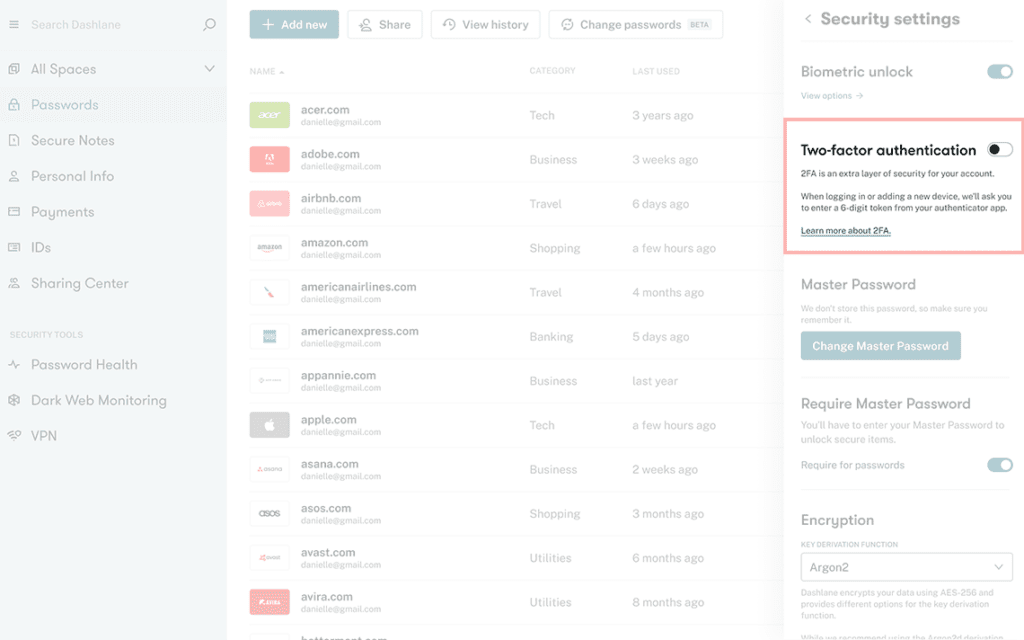Disable Biometric unlock
Viewport: 1024px width, 640px height.
(1001, 71)
